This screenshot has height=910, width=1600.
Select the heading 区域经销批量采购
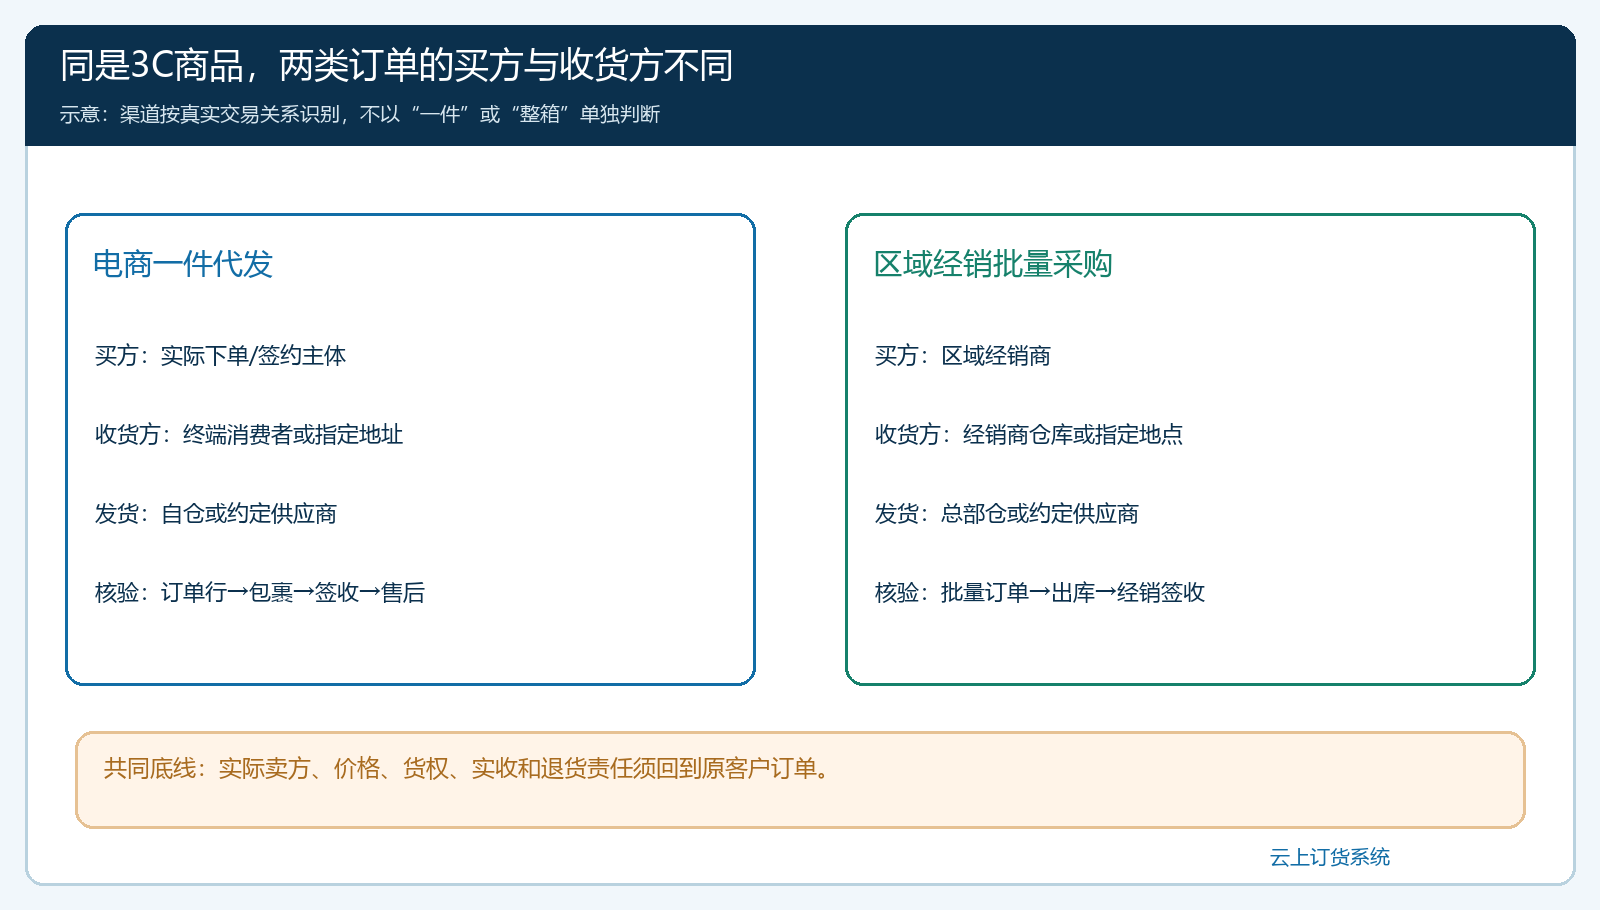click(x=993, y=264)
